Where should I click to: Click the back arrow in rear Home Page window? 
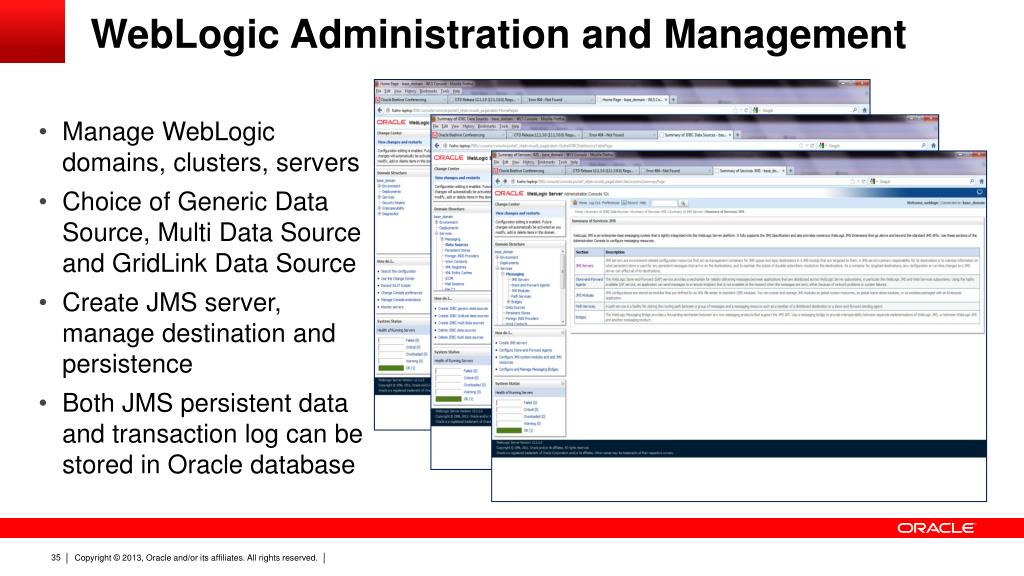coord(380,110)
